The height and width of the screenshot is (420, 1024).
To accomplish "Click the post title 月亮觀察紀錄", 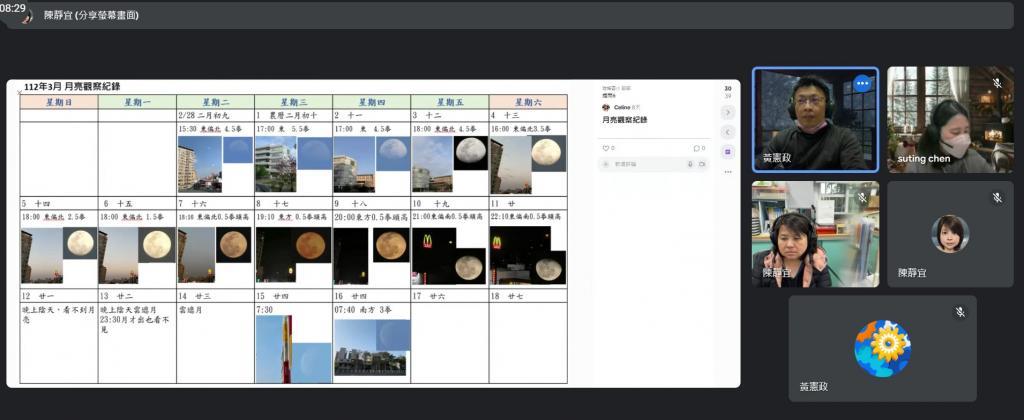I will (x=625, y=120).
